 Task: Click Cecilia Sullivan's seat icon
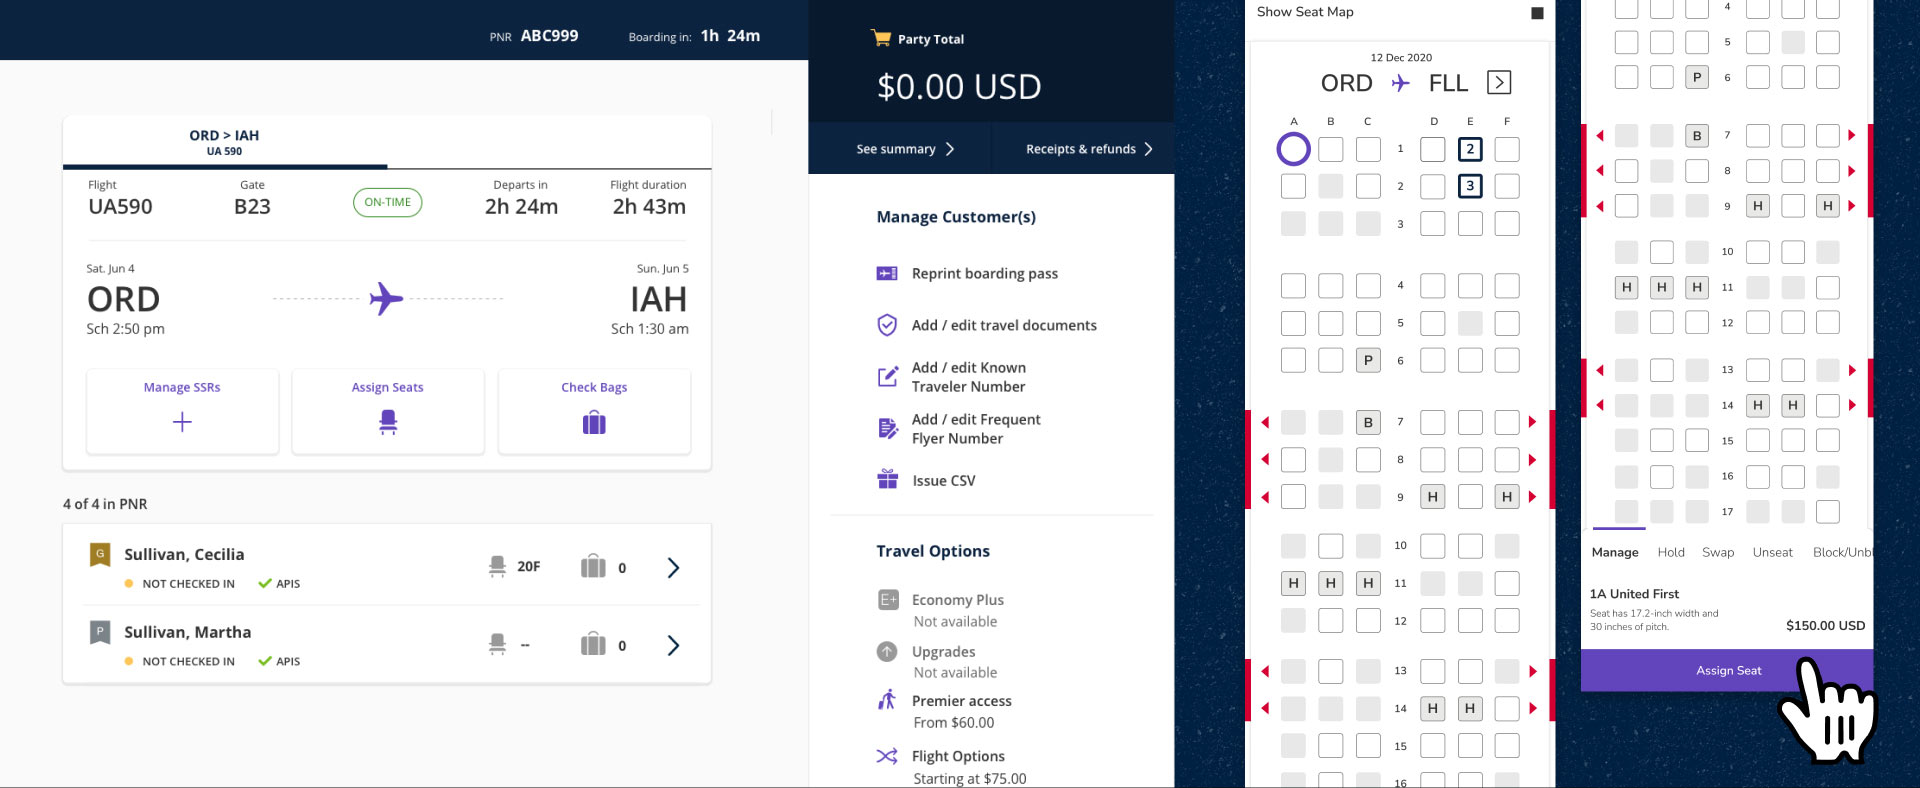(x=497, y=567)
